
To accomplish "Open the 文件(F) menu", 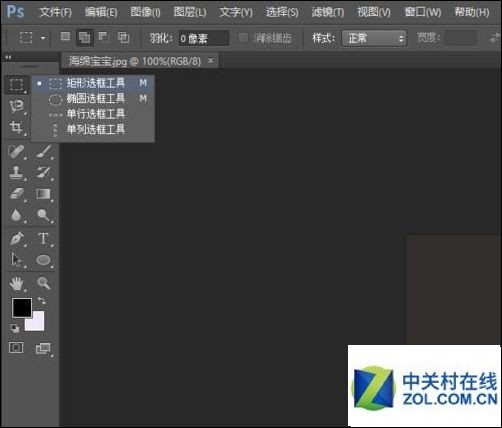I will [55, 12].
